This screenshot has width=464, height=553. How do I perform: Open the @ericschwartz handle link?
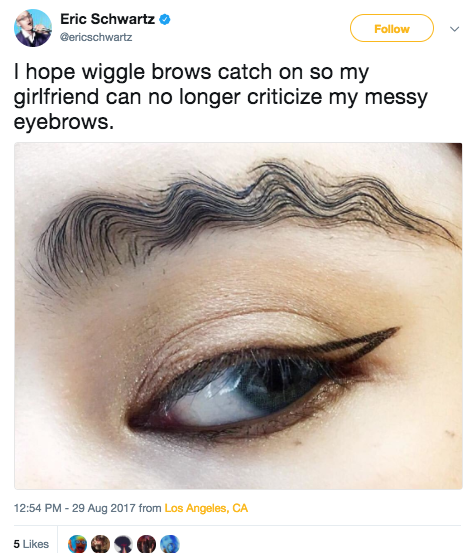click(x=96, y=37)
